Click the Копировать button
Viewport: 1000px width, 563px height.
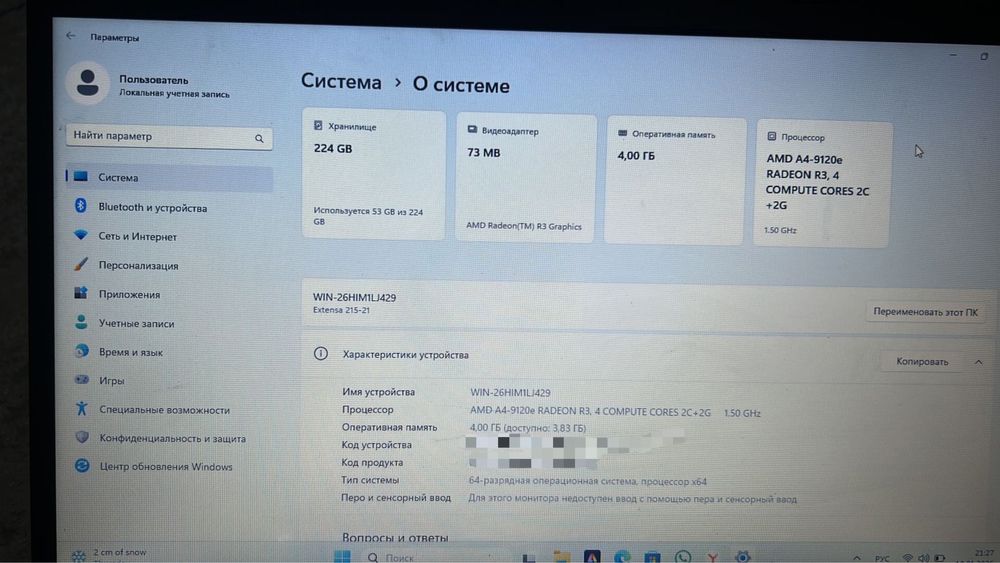[x=922, y=362]
